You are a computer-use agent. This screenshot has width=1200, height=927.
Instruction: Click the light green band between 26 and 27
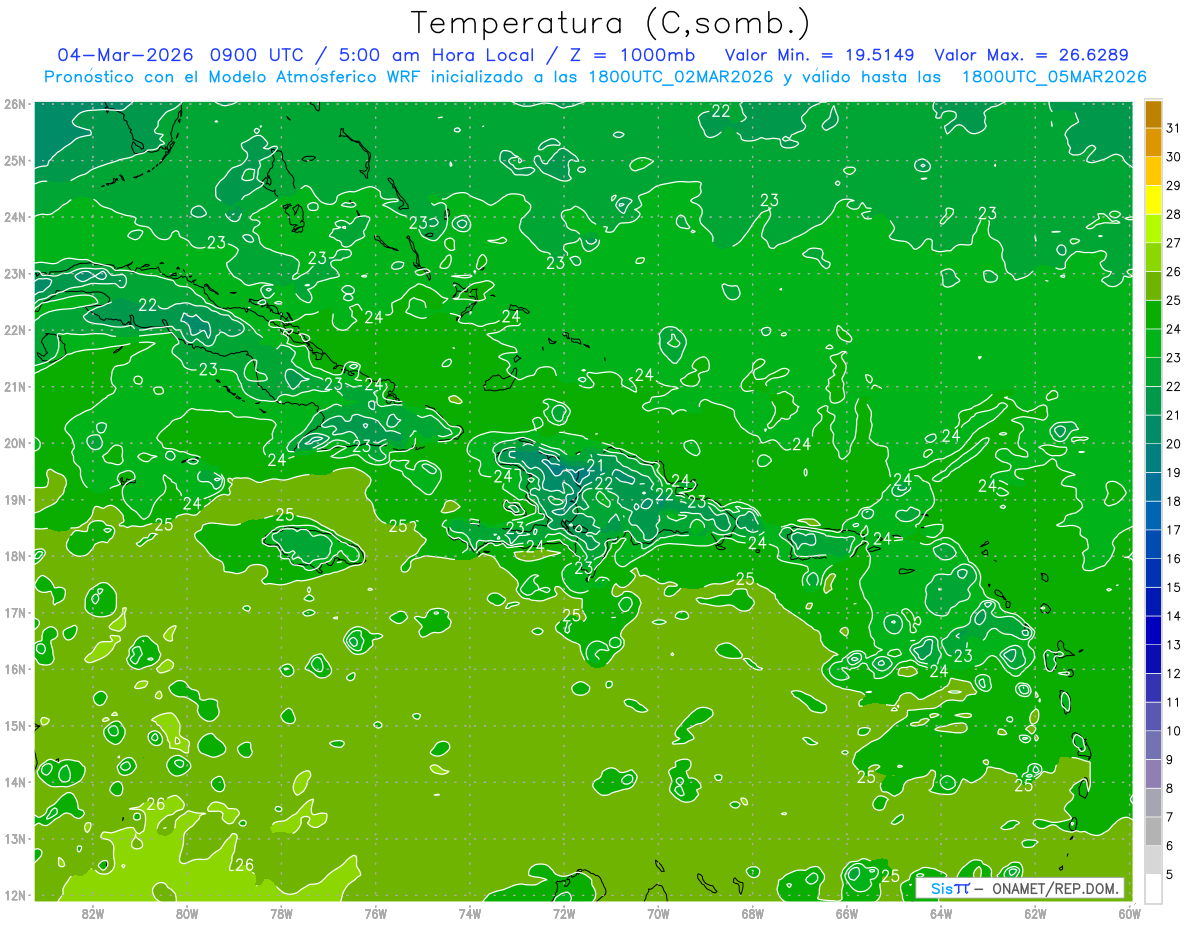click(x=1153, y=258)
